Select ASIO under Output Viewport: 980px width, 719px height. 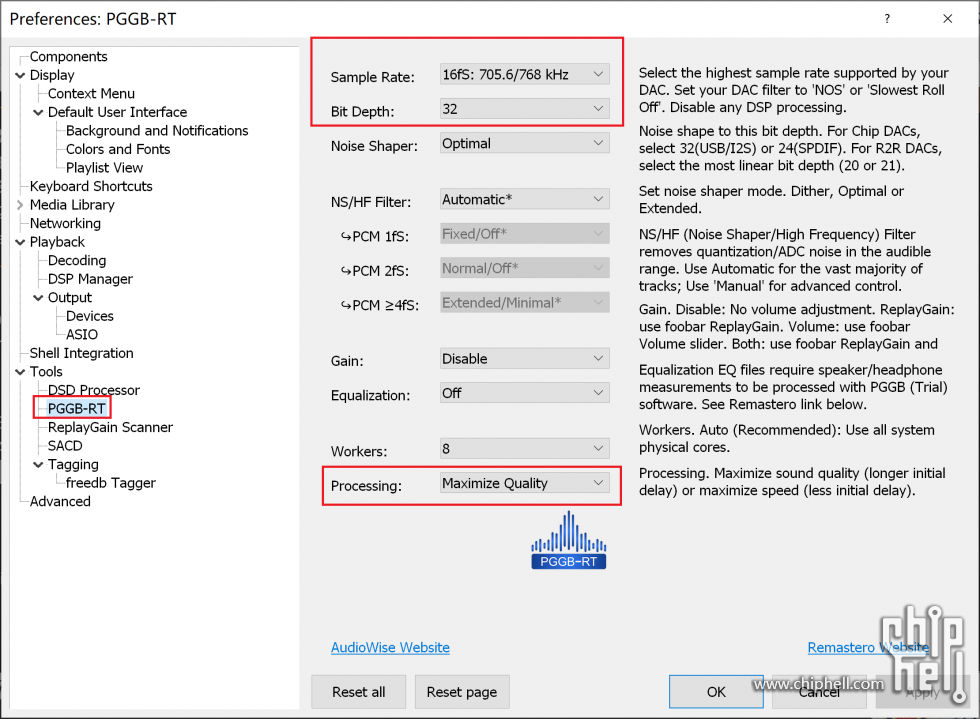[x=82, y=334]
